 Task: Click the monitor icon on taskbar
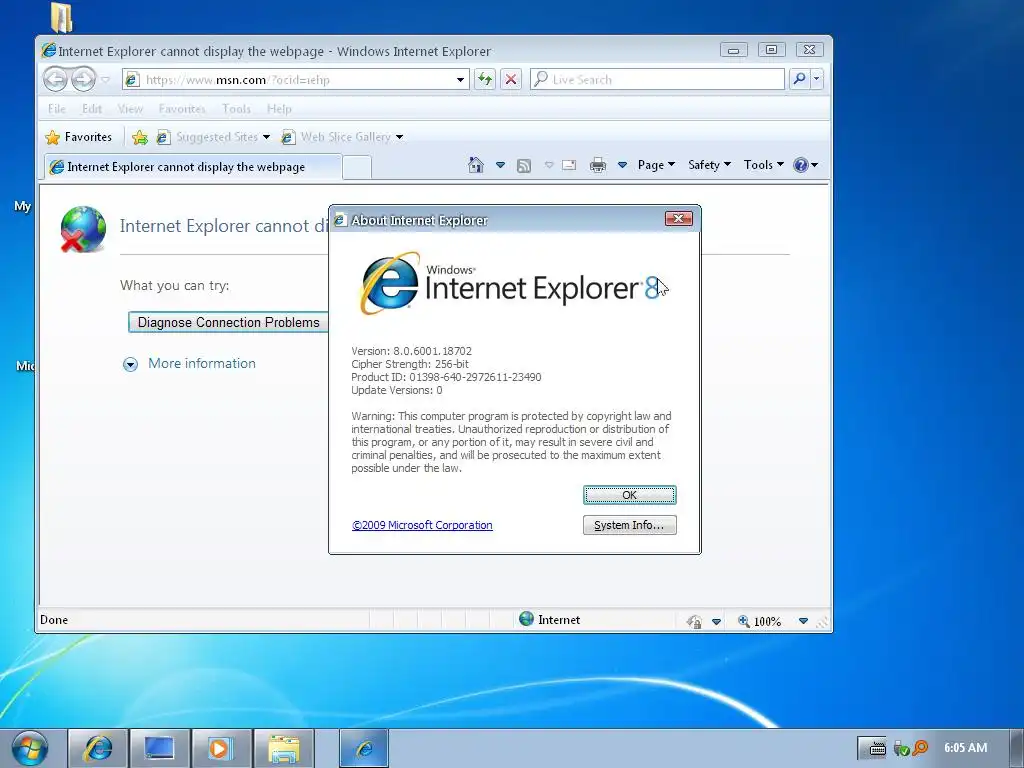tap(159, 748)
